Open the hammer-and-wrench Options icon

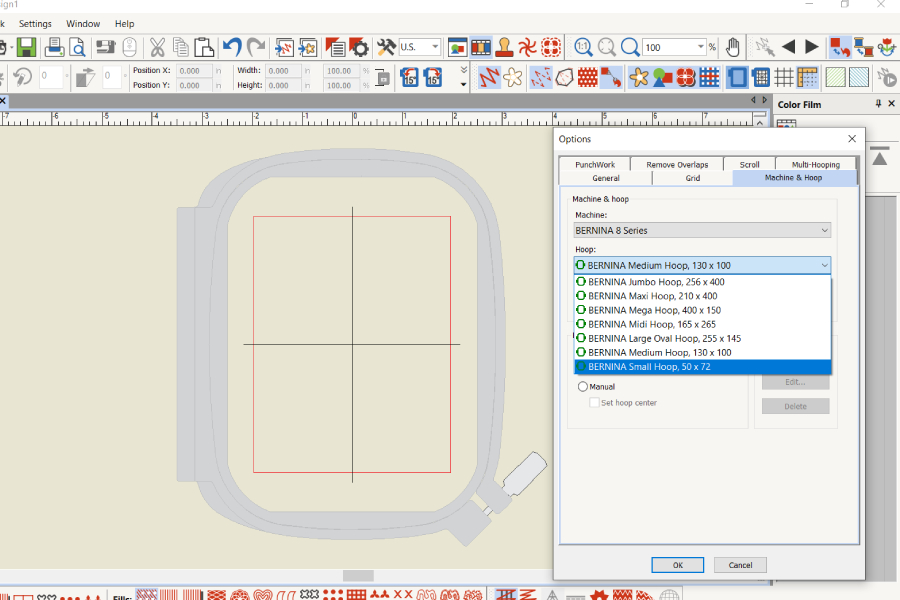pos(386,47)
